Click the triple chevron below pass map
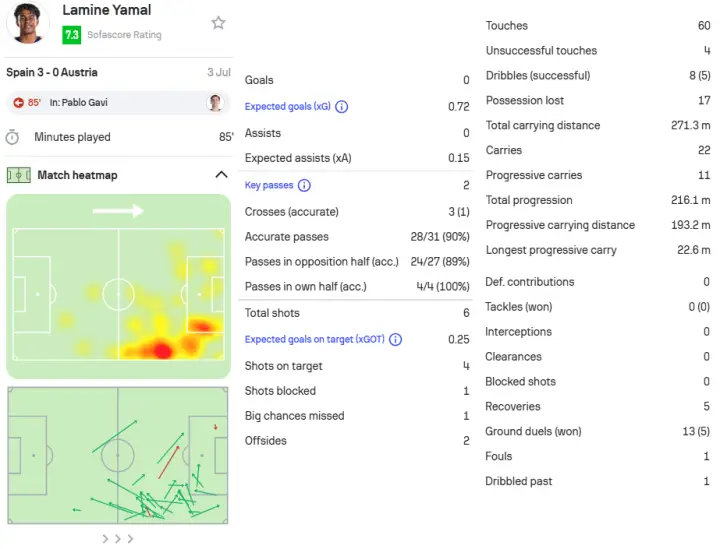Viewport: 720px width, 549px height. (x=118, y=538)
